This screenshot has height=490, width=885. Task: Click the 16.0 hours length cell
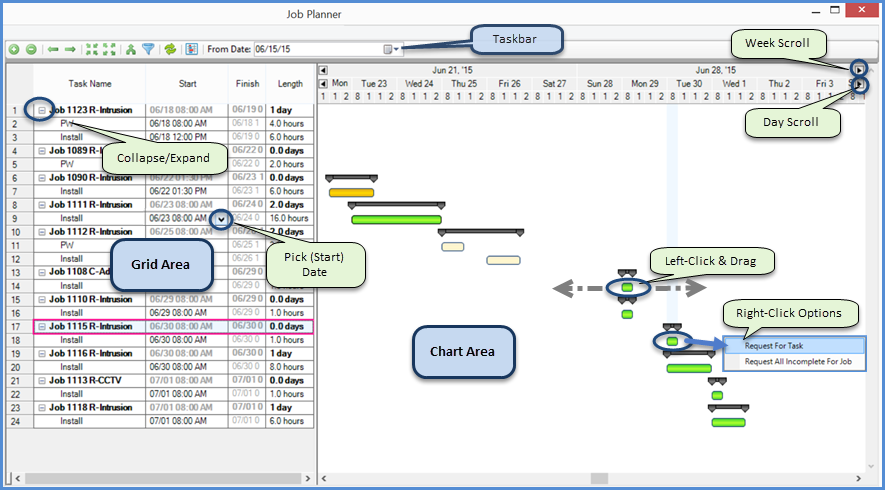(288, 218)
